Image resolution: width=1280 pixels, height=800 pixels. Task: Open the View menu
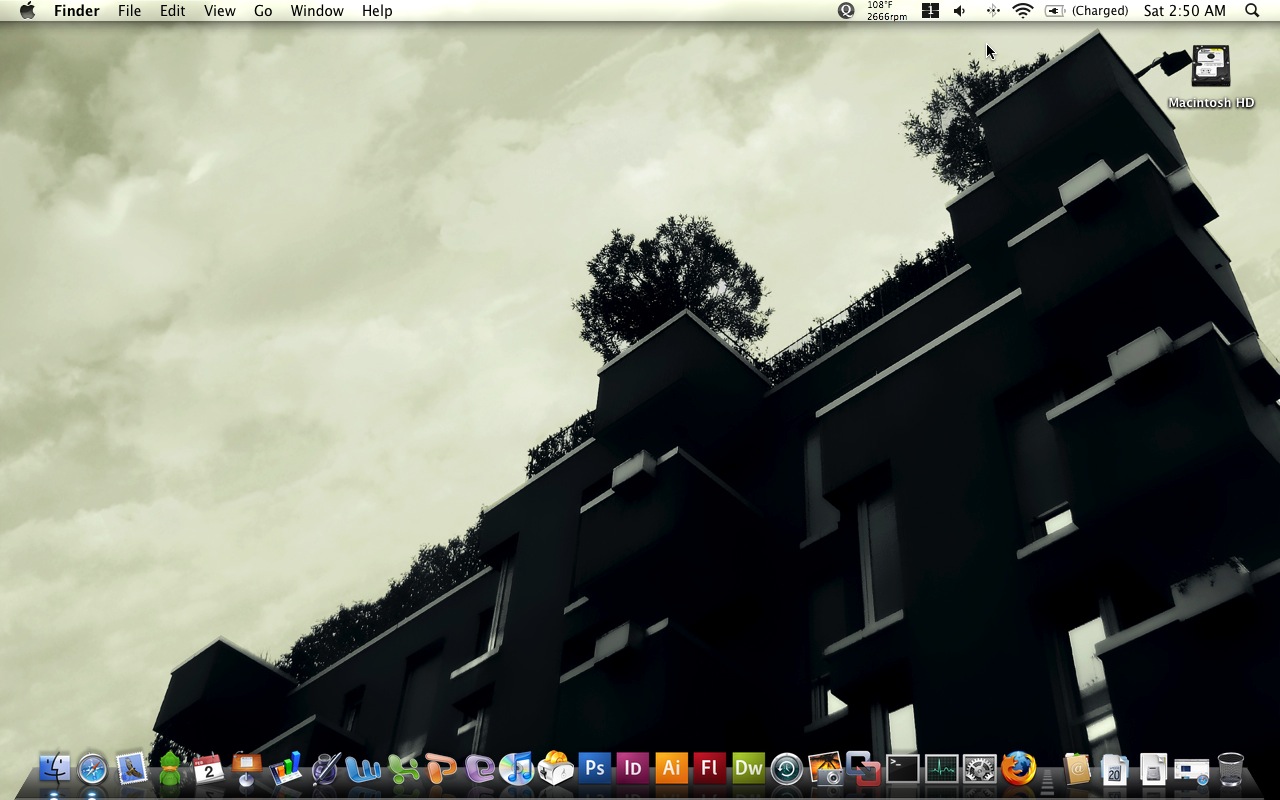(220, 11)
